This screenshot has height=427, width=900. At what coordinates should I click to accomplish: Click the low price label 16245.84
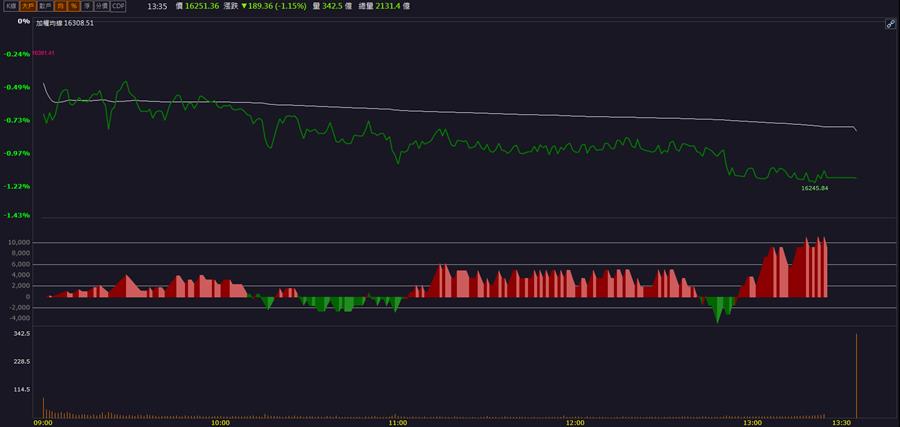pyautogui.click(x=815, y=188)
